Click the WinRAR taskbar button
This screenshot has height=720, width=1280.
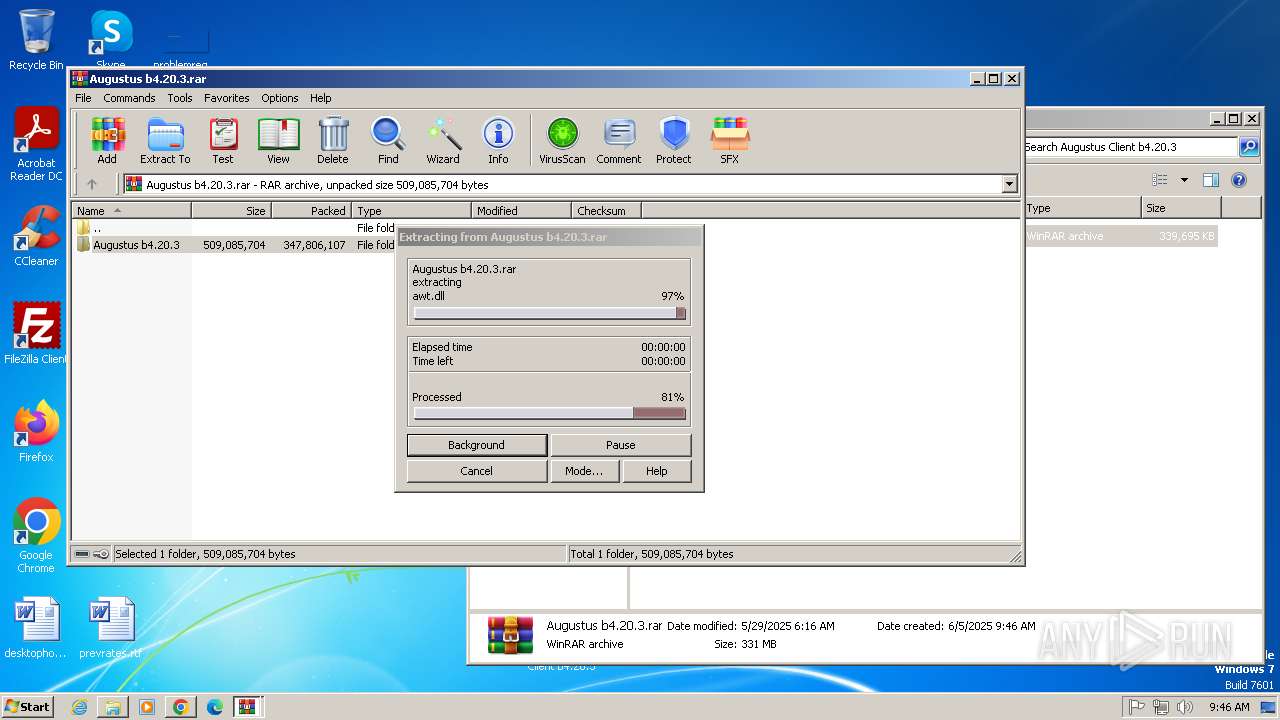click(x=247, y=707)
